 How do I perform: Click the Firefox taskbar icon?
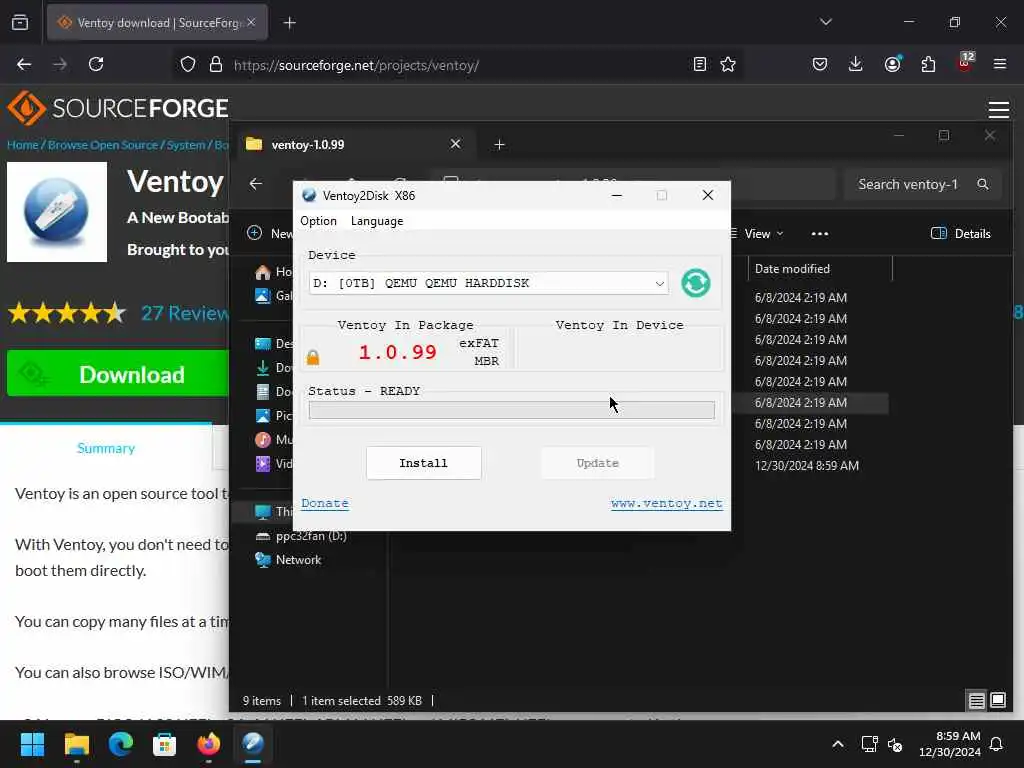tap(209, 744)
